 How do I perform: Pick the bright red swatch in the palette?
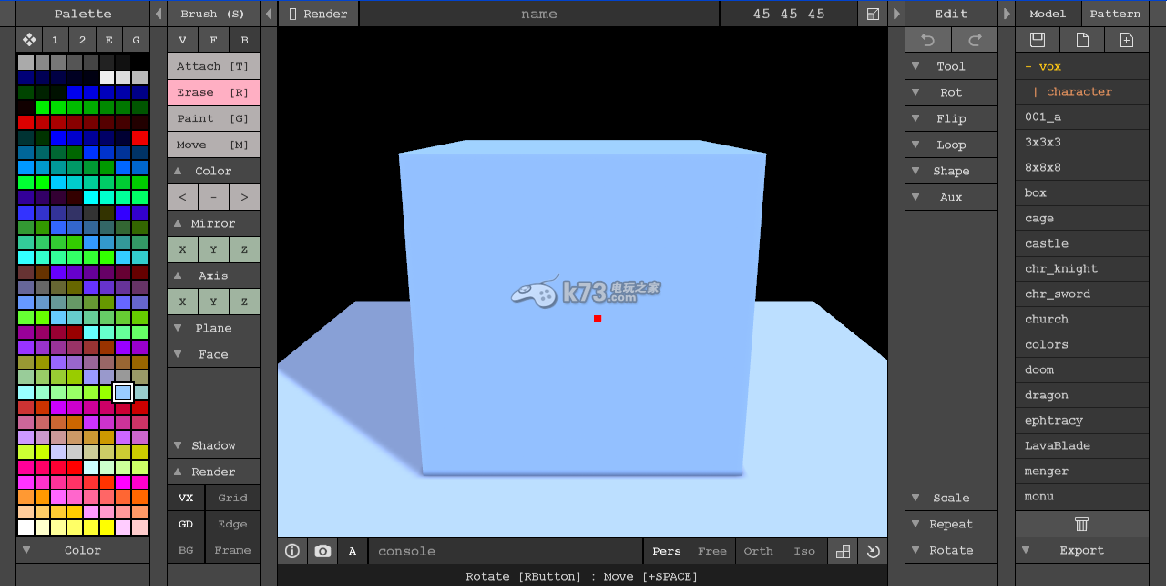click(140, 137)
